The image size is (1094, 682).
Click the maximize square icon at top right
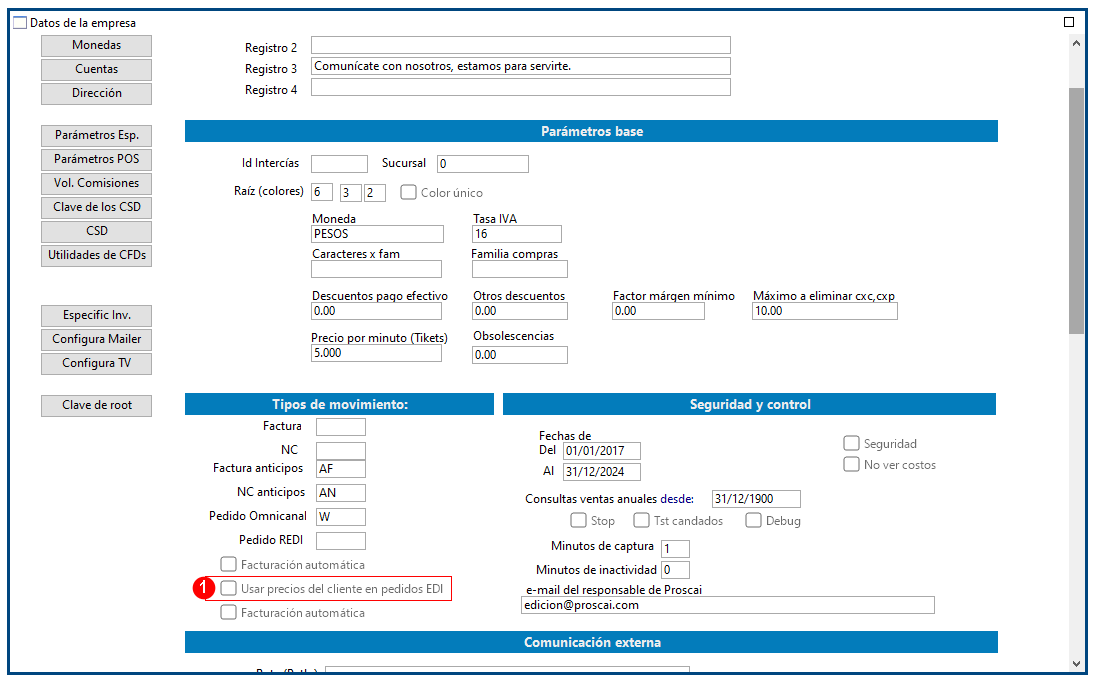pyautogui.click(x=1068, y=22)
